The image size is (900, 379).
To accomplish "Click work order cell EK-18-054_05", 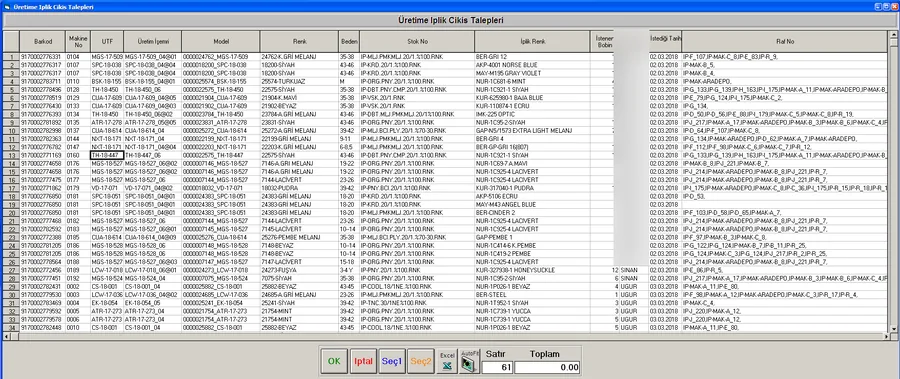I will coord(153,303).
